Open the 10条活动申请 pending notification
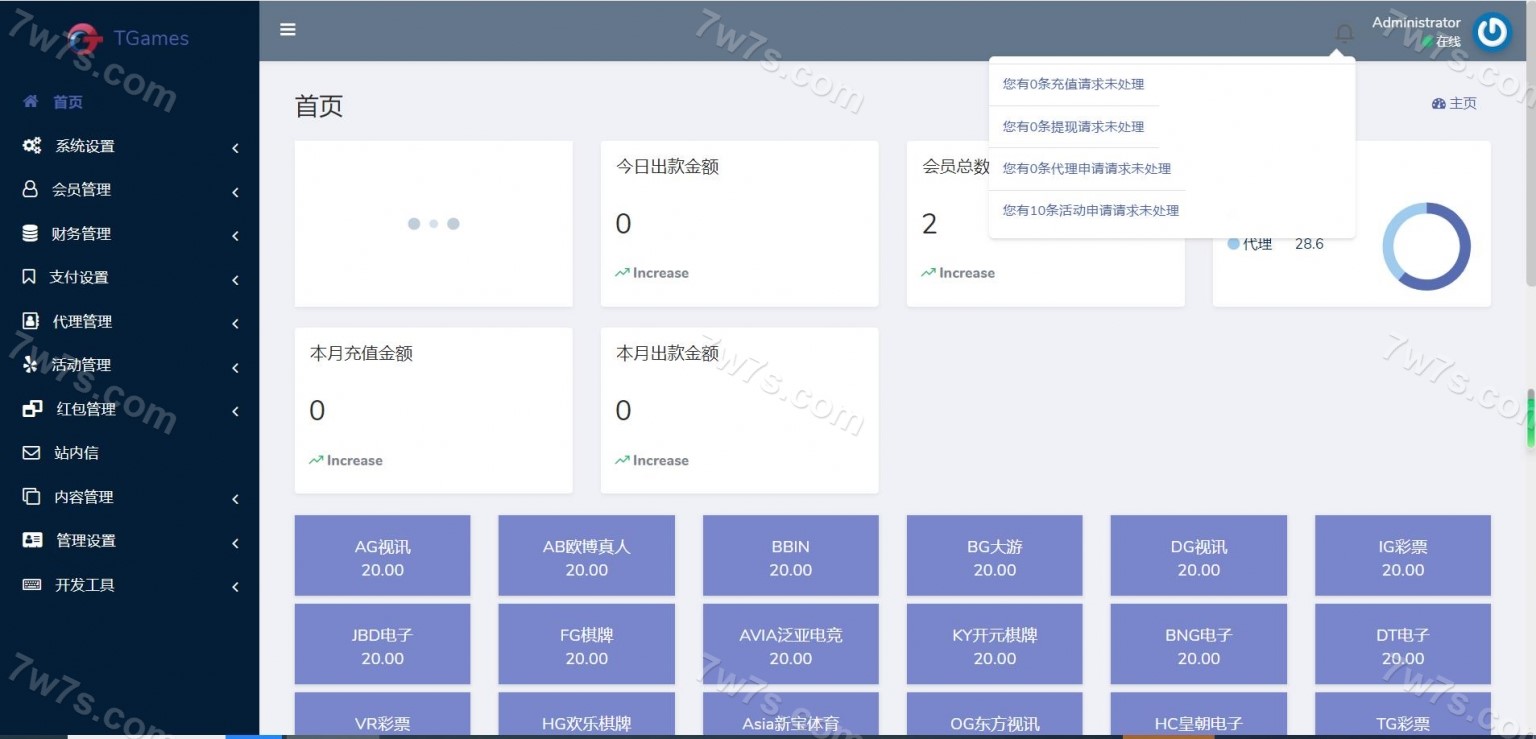Screen dimensions: 1536x739 pos(1091,211)
